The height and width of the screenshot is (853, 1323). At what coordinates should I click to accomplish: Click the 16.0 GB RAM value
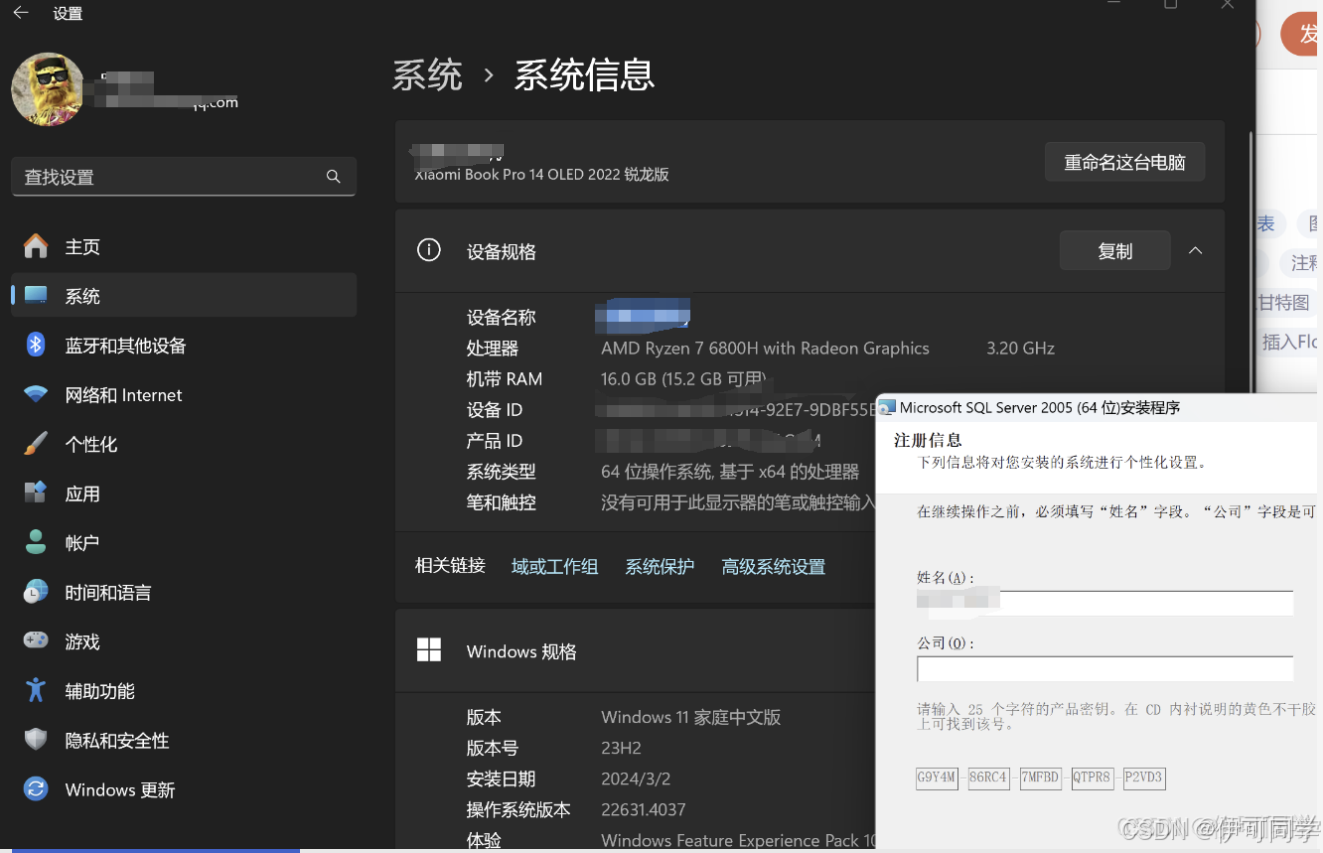pyautogui.click(x=683, y=379)
